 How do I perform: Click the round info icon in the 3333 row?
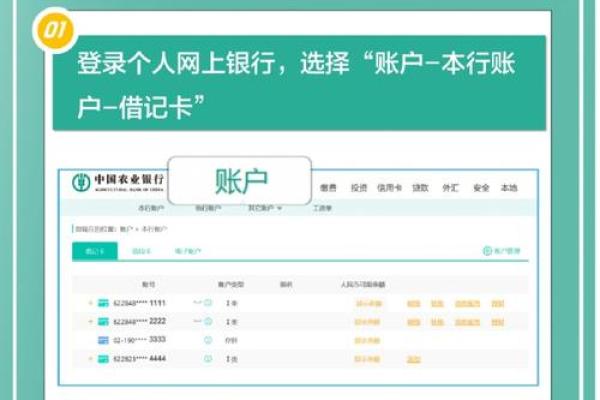pyautogui.click(x=208, y=340)
